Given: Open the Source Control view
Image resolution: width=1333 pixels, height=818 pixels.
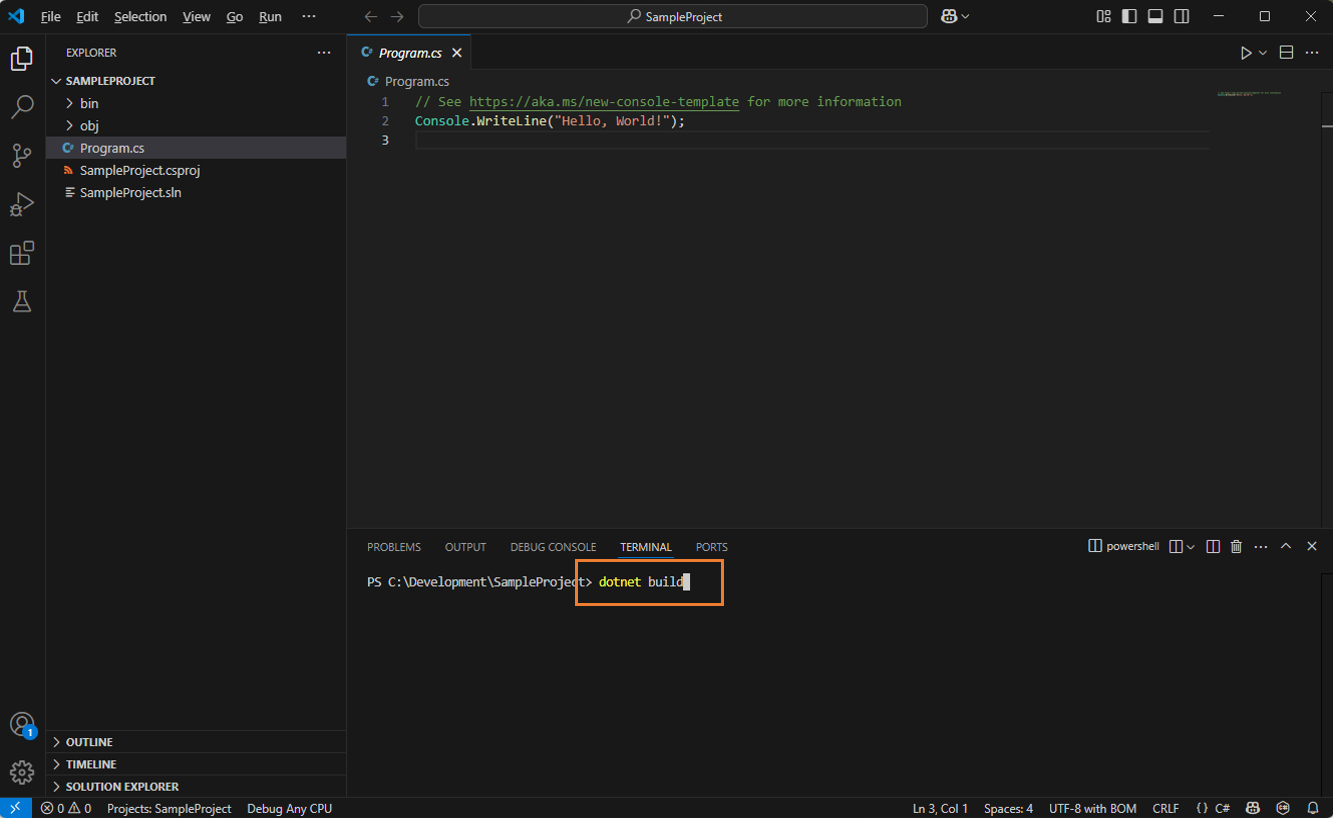Looking at the screenshot, I should coord(22,155).
